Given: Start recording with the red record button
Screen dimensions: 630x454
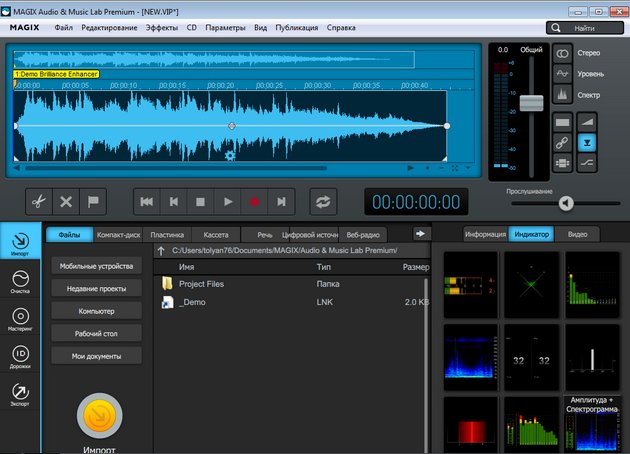Looking at the screenshot, I should point(255,201).
